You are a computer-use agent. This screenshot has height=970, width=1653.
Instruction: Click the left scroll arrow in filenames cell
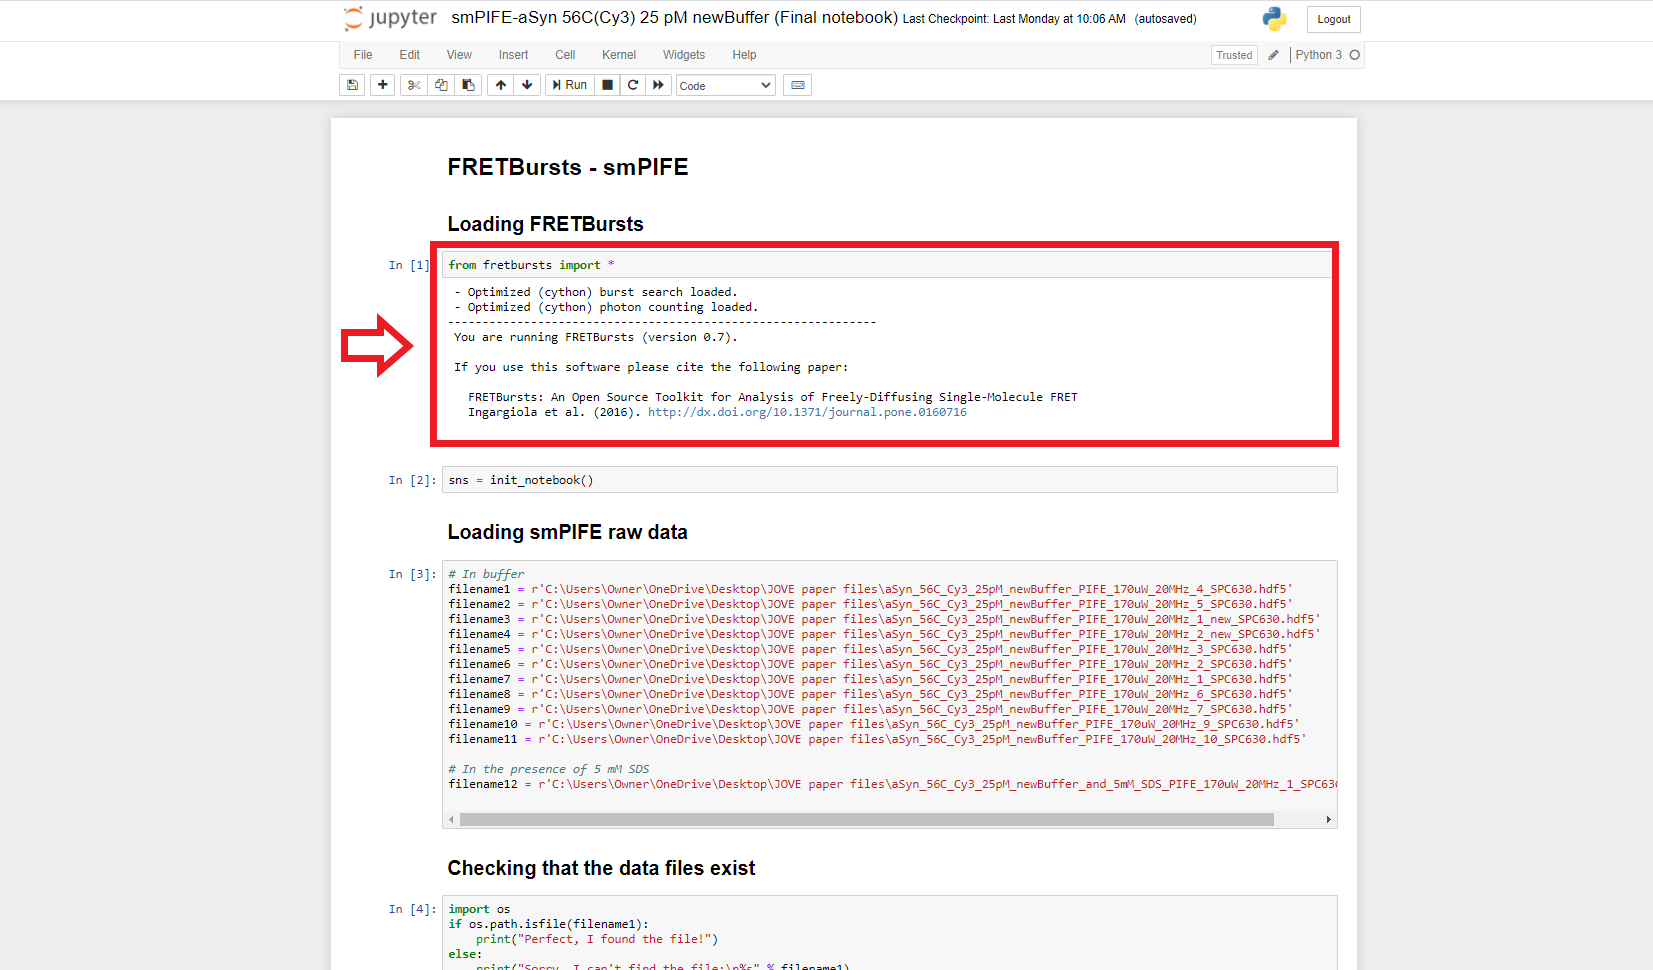click(x=451, y=820)
